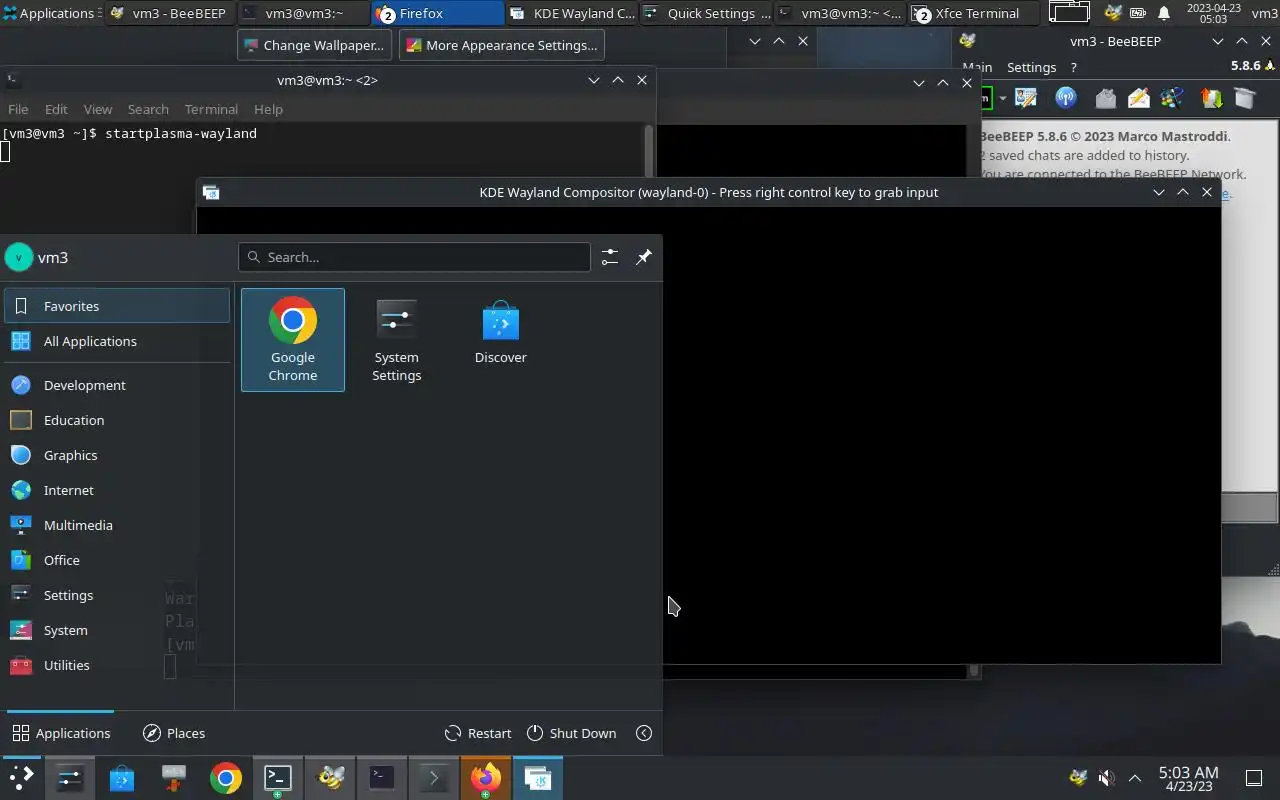
Task: Click the launcher configure sliders icon
Action: click(x=610, y=257)
